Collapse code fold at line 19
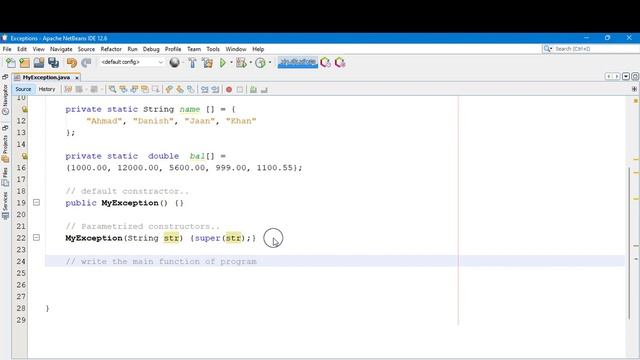 point(36,202)
